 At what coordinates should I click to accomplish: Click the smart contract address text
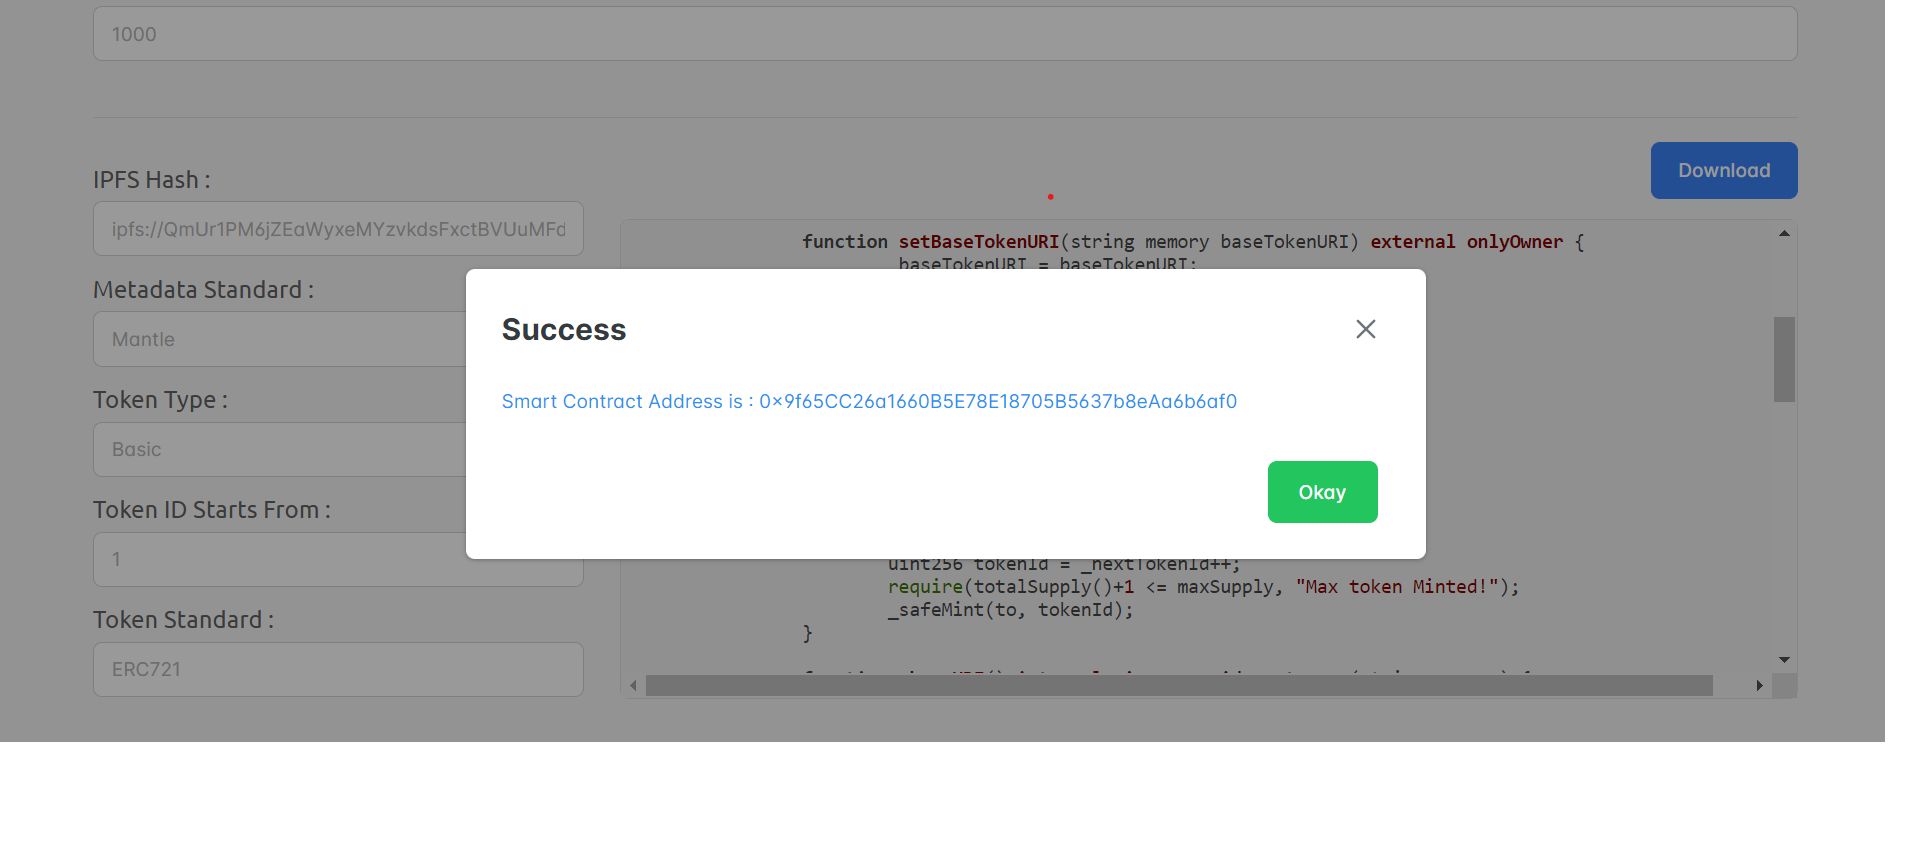point(869,401)
